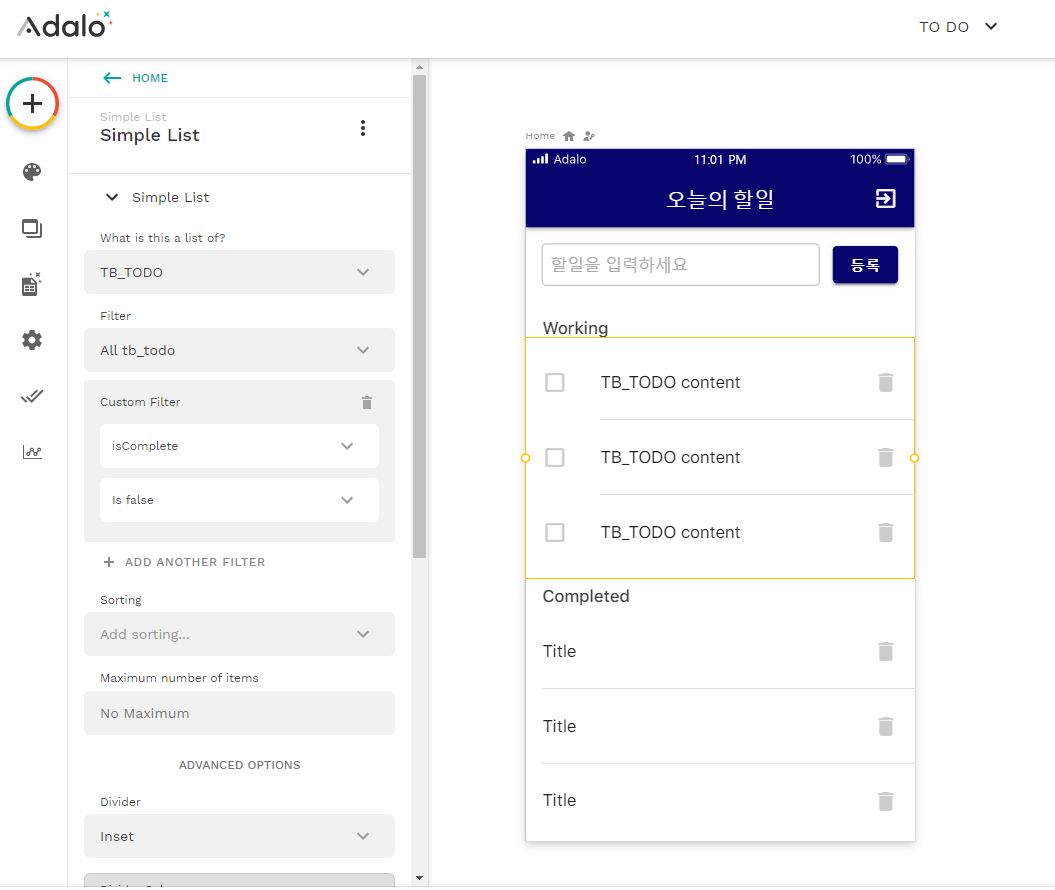This screenshot has height=890, width=1055.
Task: Open the All tb_todo filter dropdown
Action: click(x=239, y=350)
